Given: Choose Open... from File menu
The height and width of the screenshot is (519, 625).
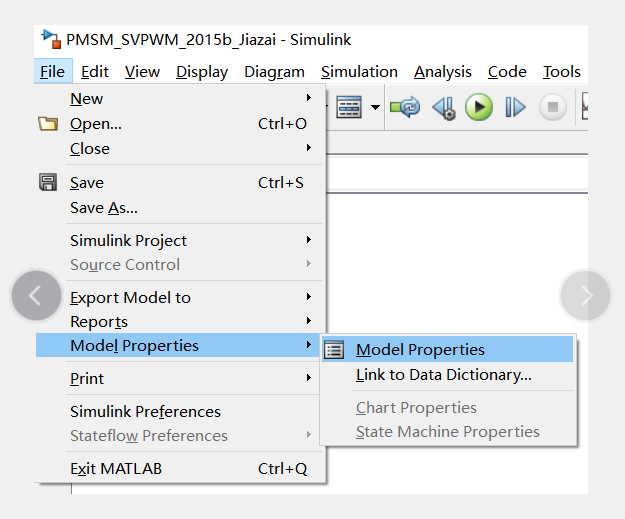Looking at the screenshot, I should click(181, 124).
